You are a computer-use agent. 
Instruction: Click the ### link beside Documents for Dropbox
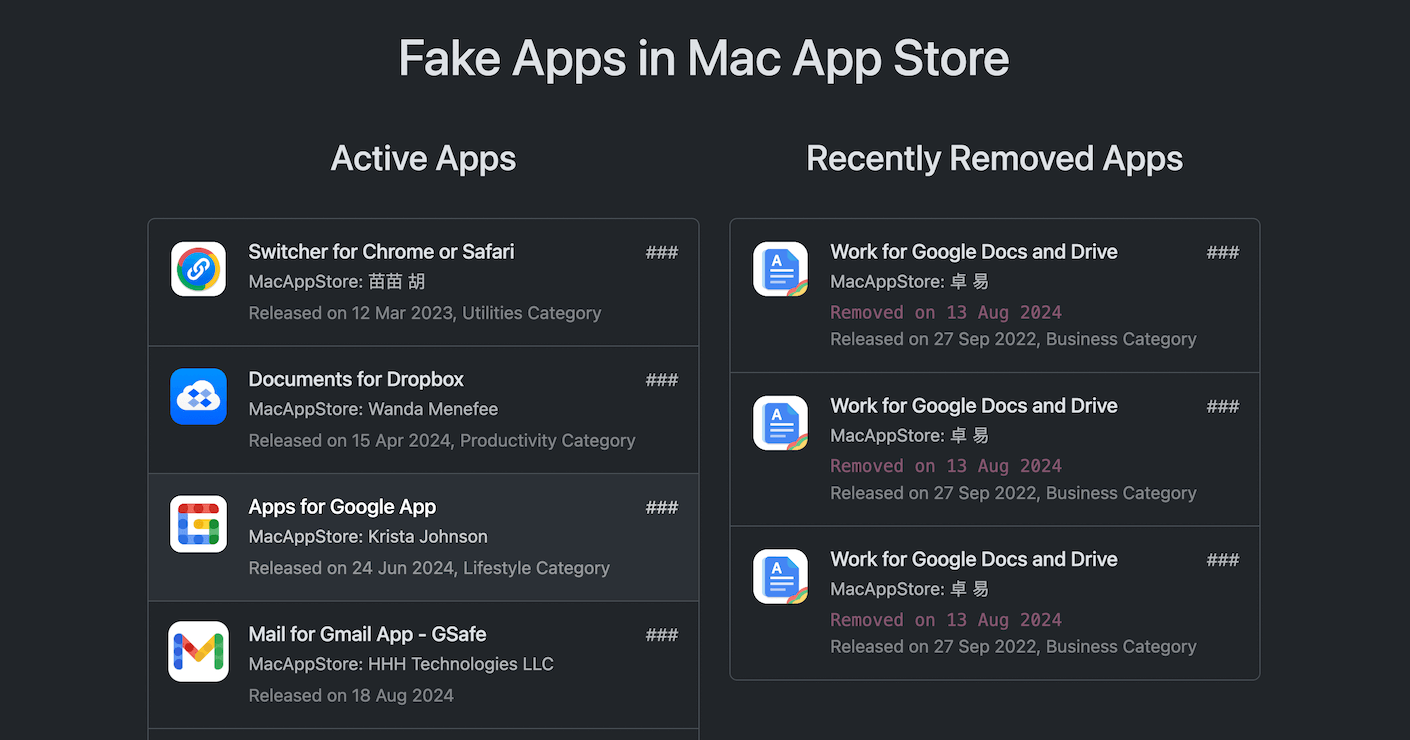[662, 379]
